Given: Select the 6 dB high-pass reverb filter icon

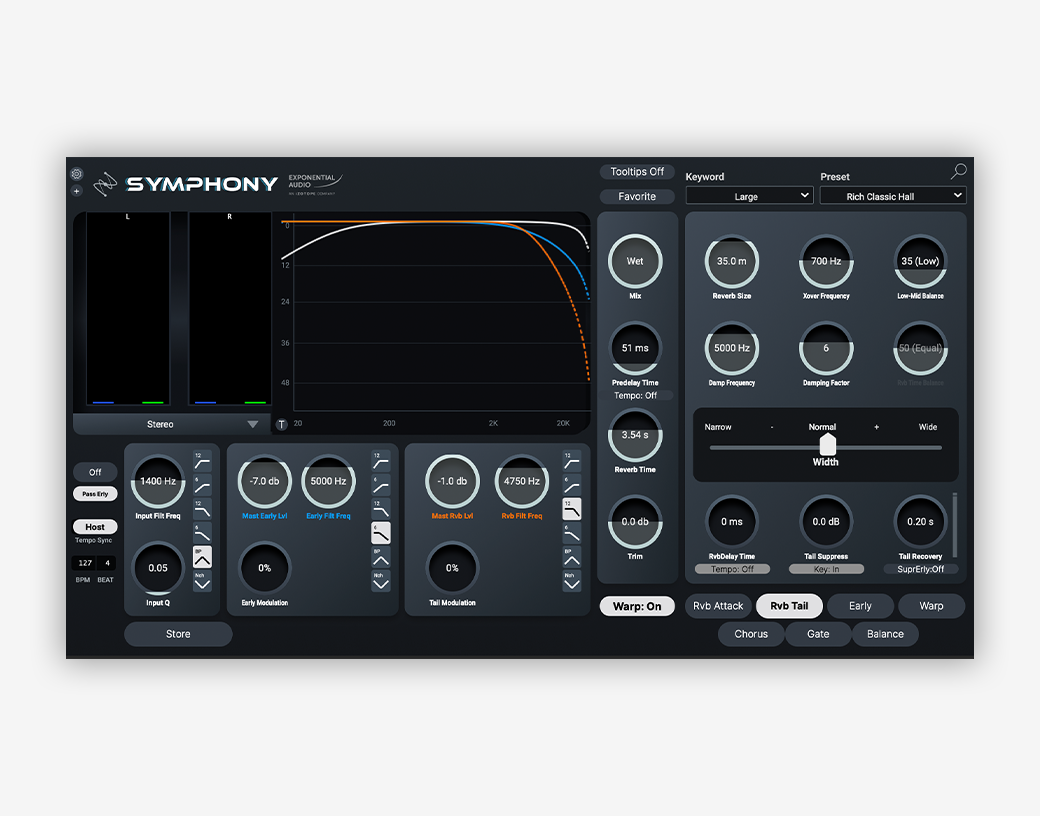Looking at the screenshot, I should coord(572,485).
